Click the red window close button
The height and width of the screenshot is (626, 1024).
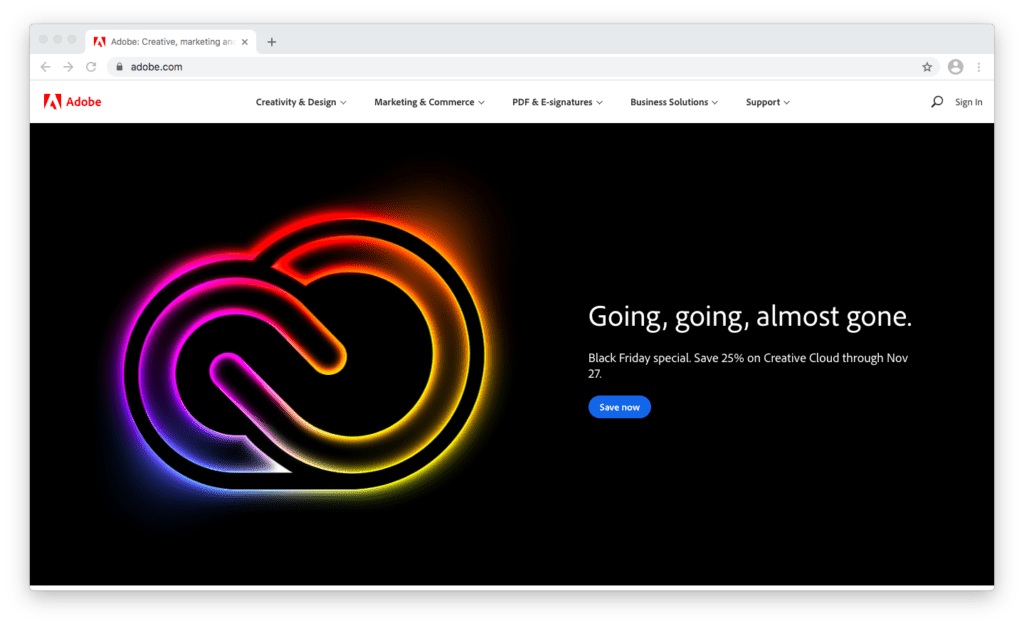tap(43, 40)
